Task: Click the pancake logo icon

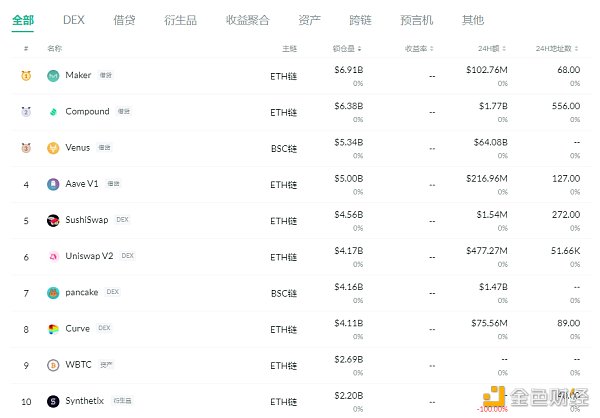Action: (53, 292)
